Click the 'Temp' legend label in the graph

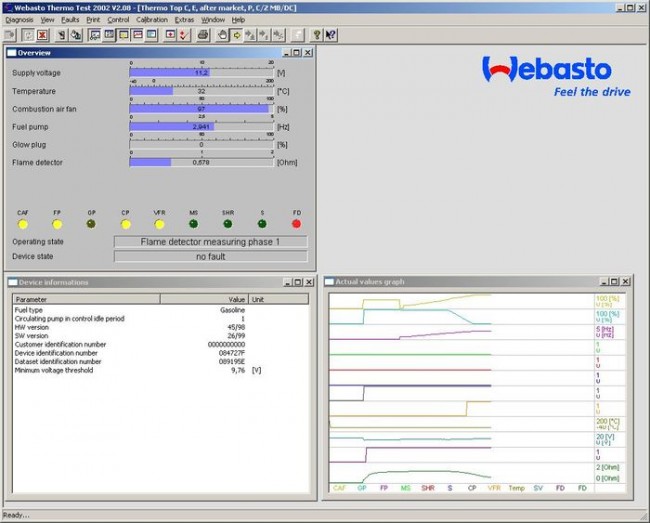click(x=517, y=488)
